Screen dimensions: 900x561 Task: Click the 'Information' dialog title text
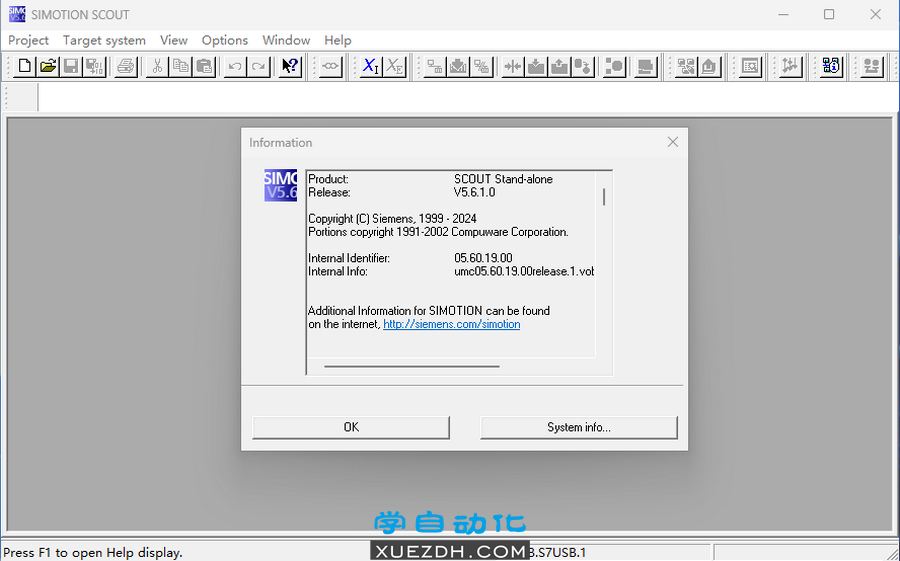tap(281, 142)
